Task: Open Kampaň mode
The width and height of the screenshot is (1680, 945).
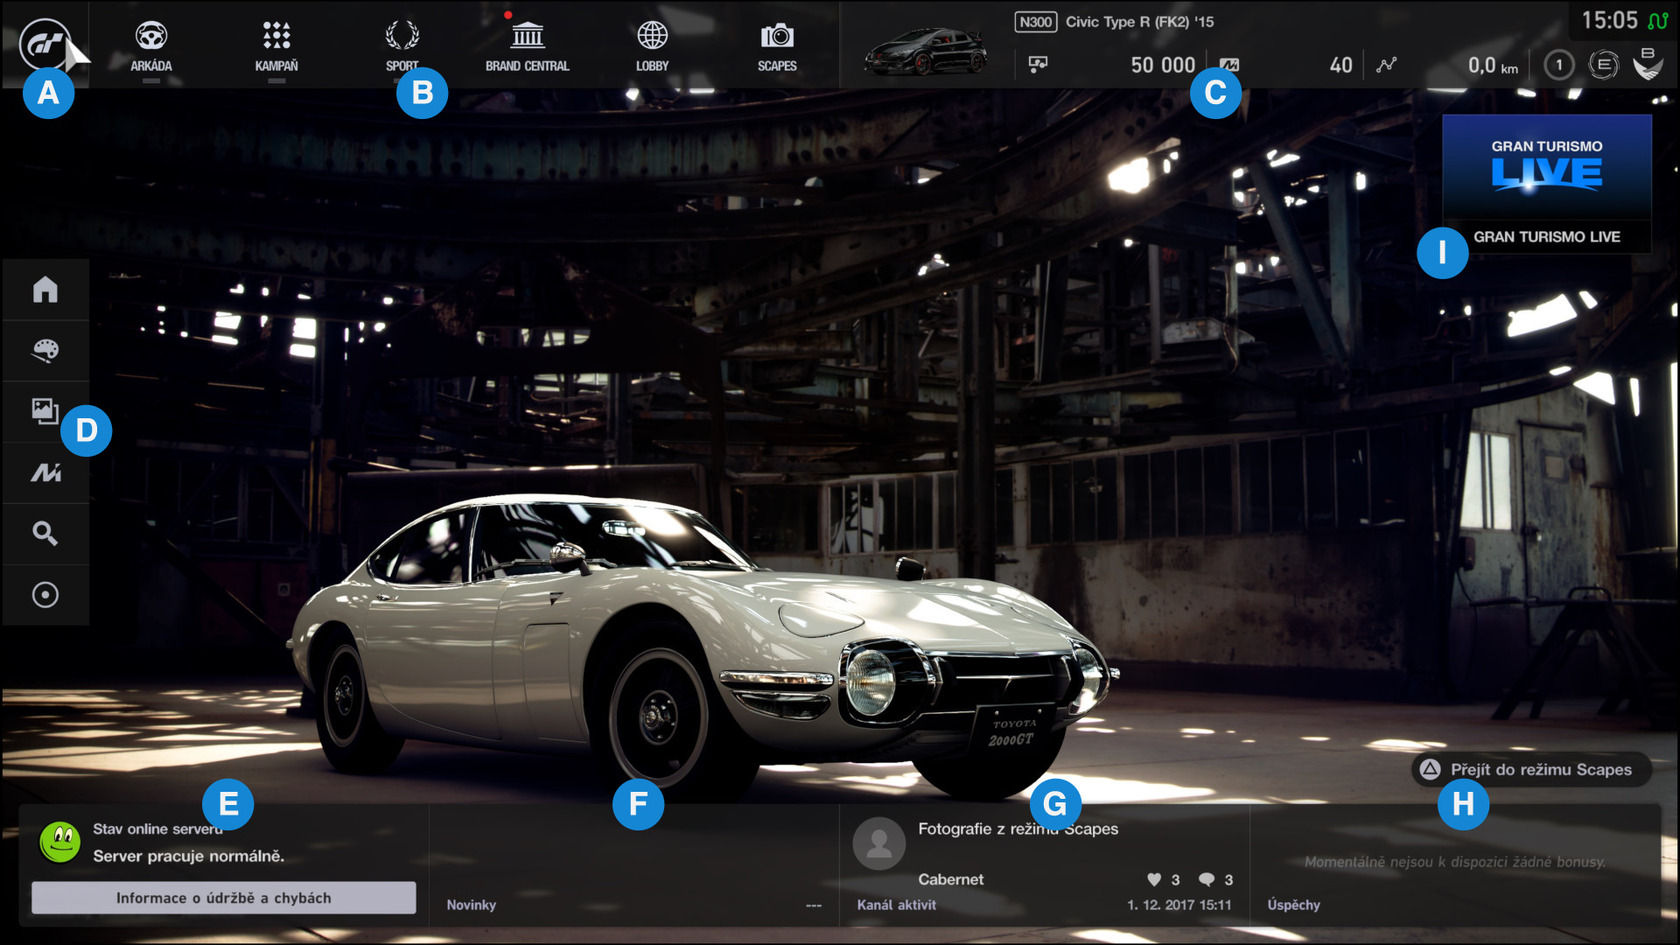Action: tap(277, 42)
